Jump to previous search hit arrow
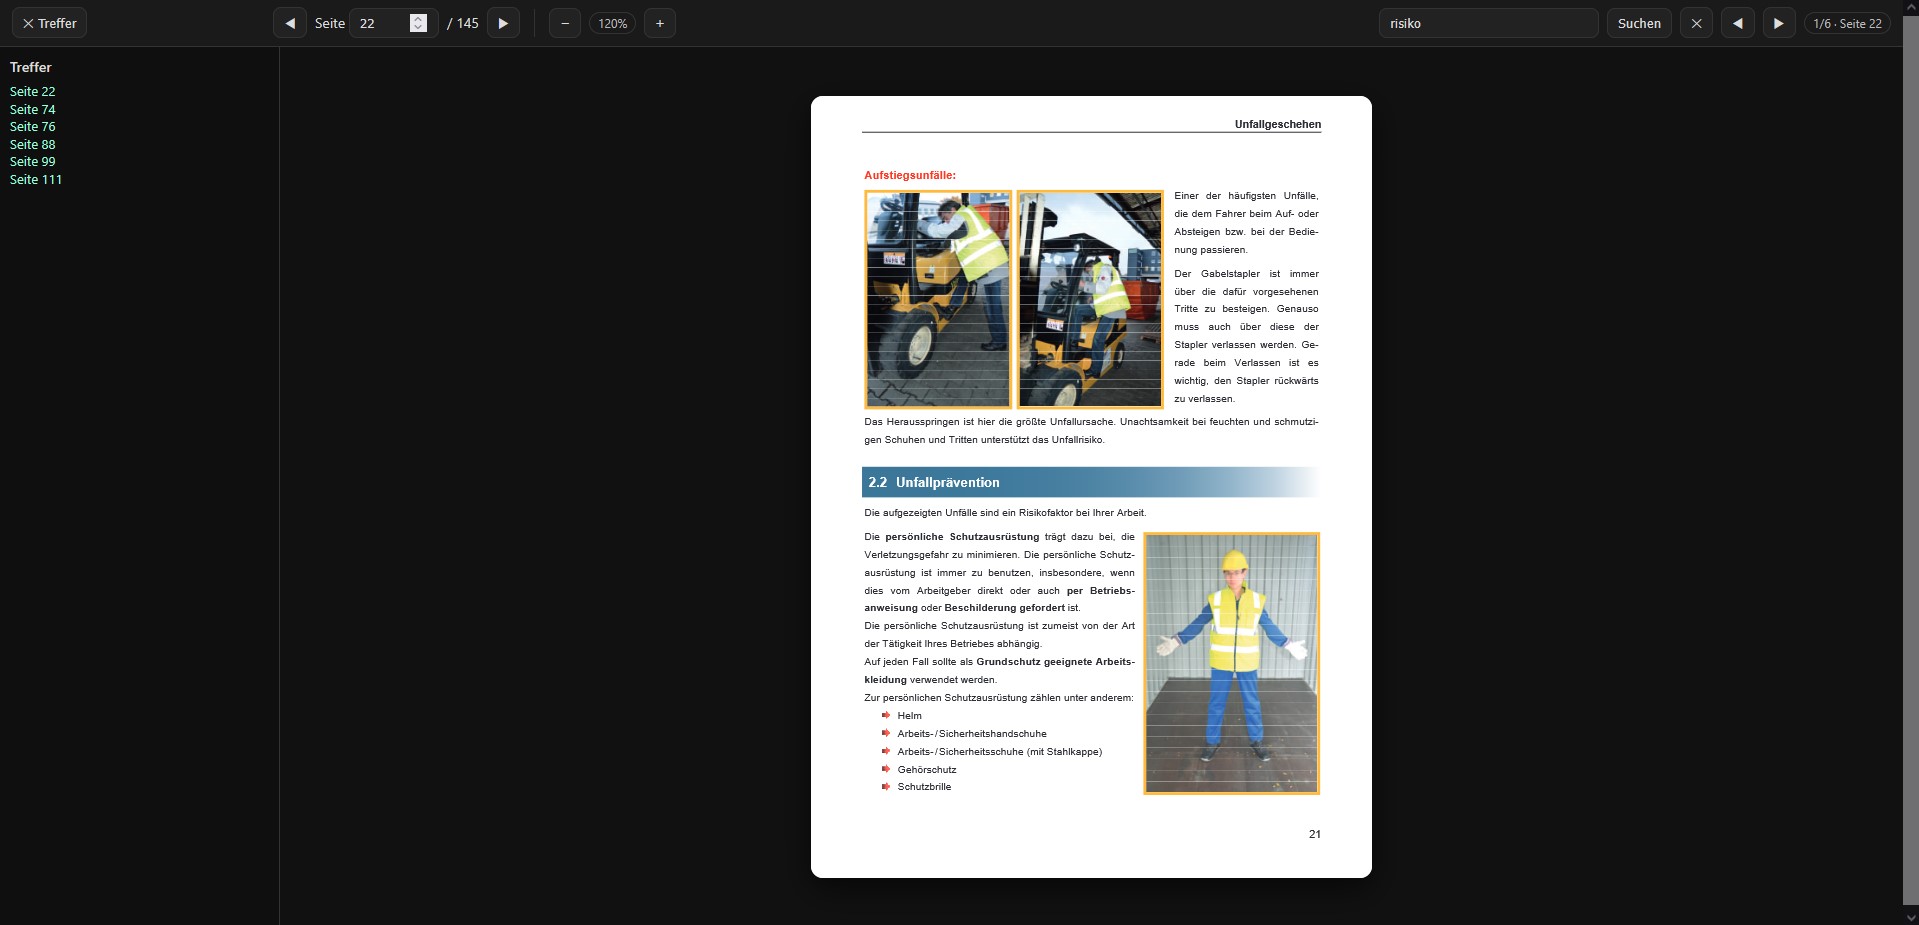The image size is (1919, 925). (x=1738, y=23)
